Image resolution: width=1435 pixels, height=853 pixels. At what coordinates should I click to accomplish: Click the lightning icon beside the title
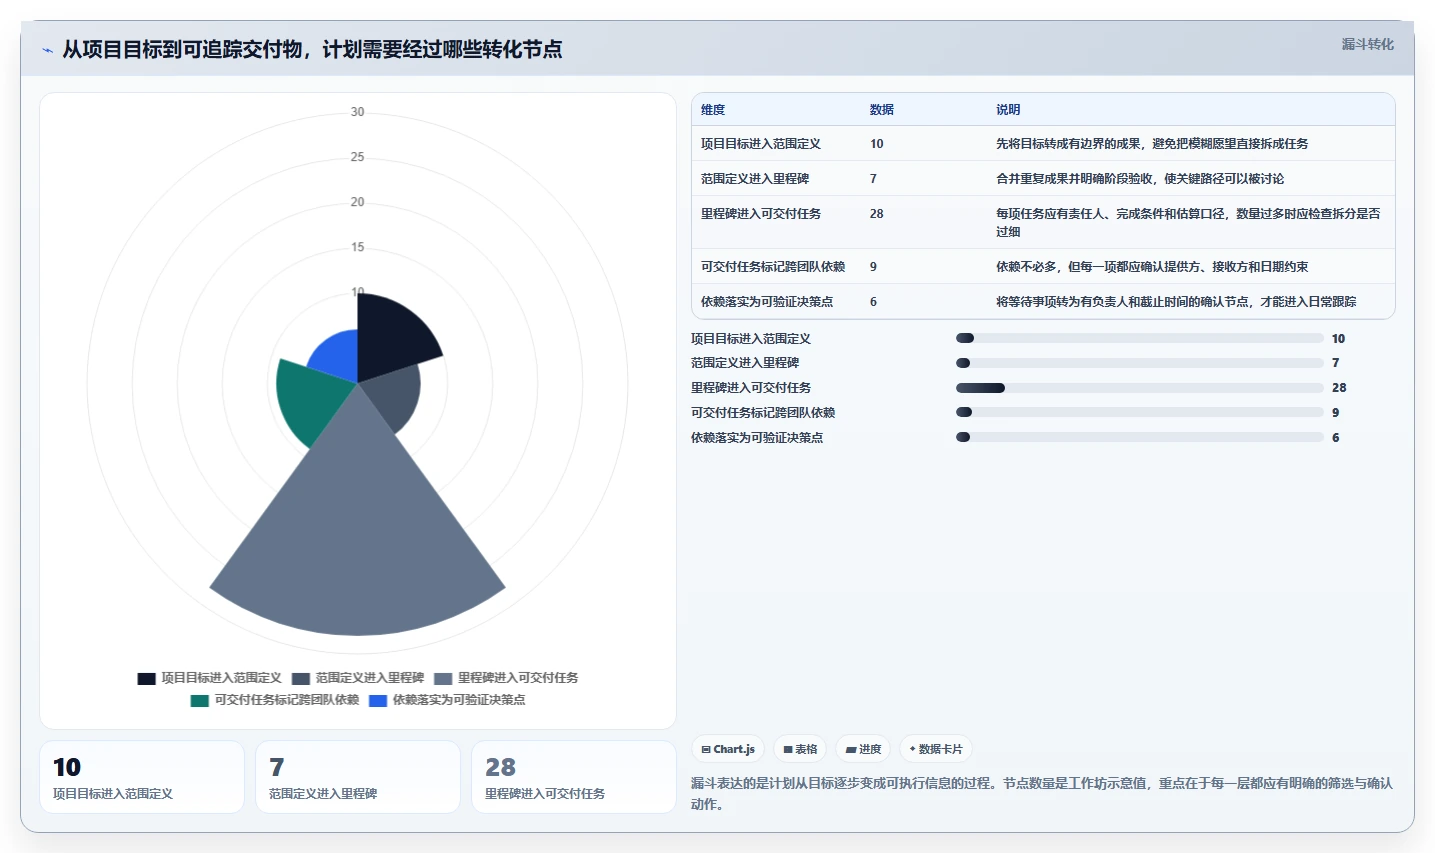pos(47,50)
